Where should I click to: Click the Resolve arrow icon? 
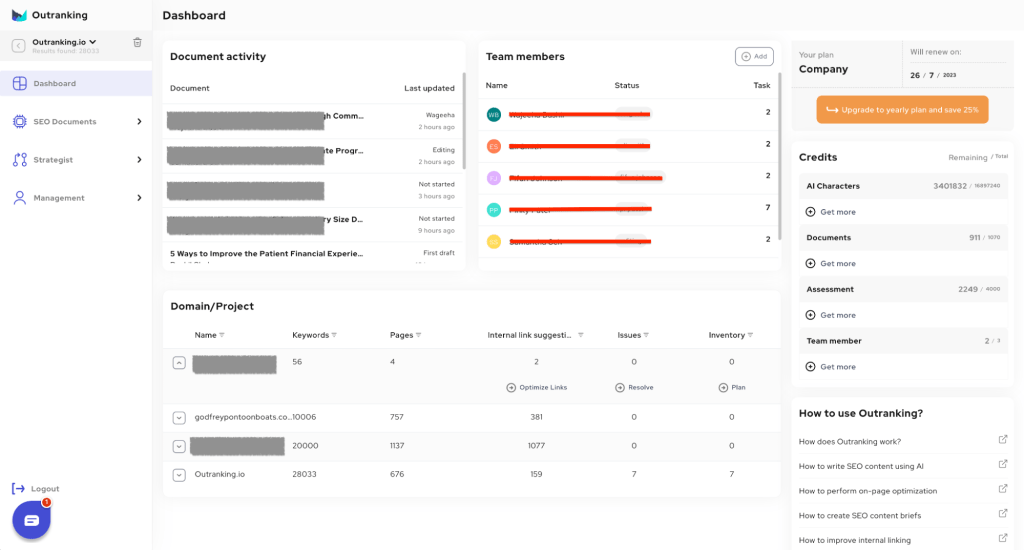[x=620, y=387]
